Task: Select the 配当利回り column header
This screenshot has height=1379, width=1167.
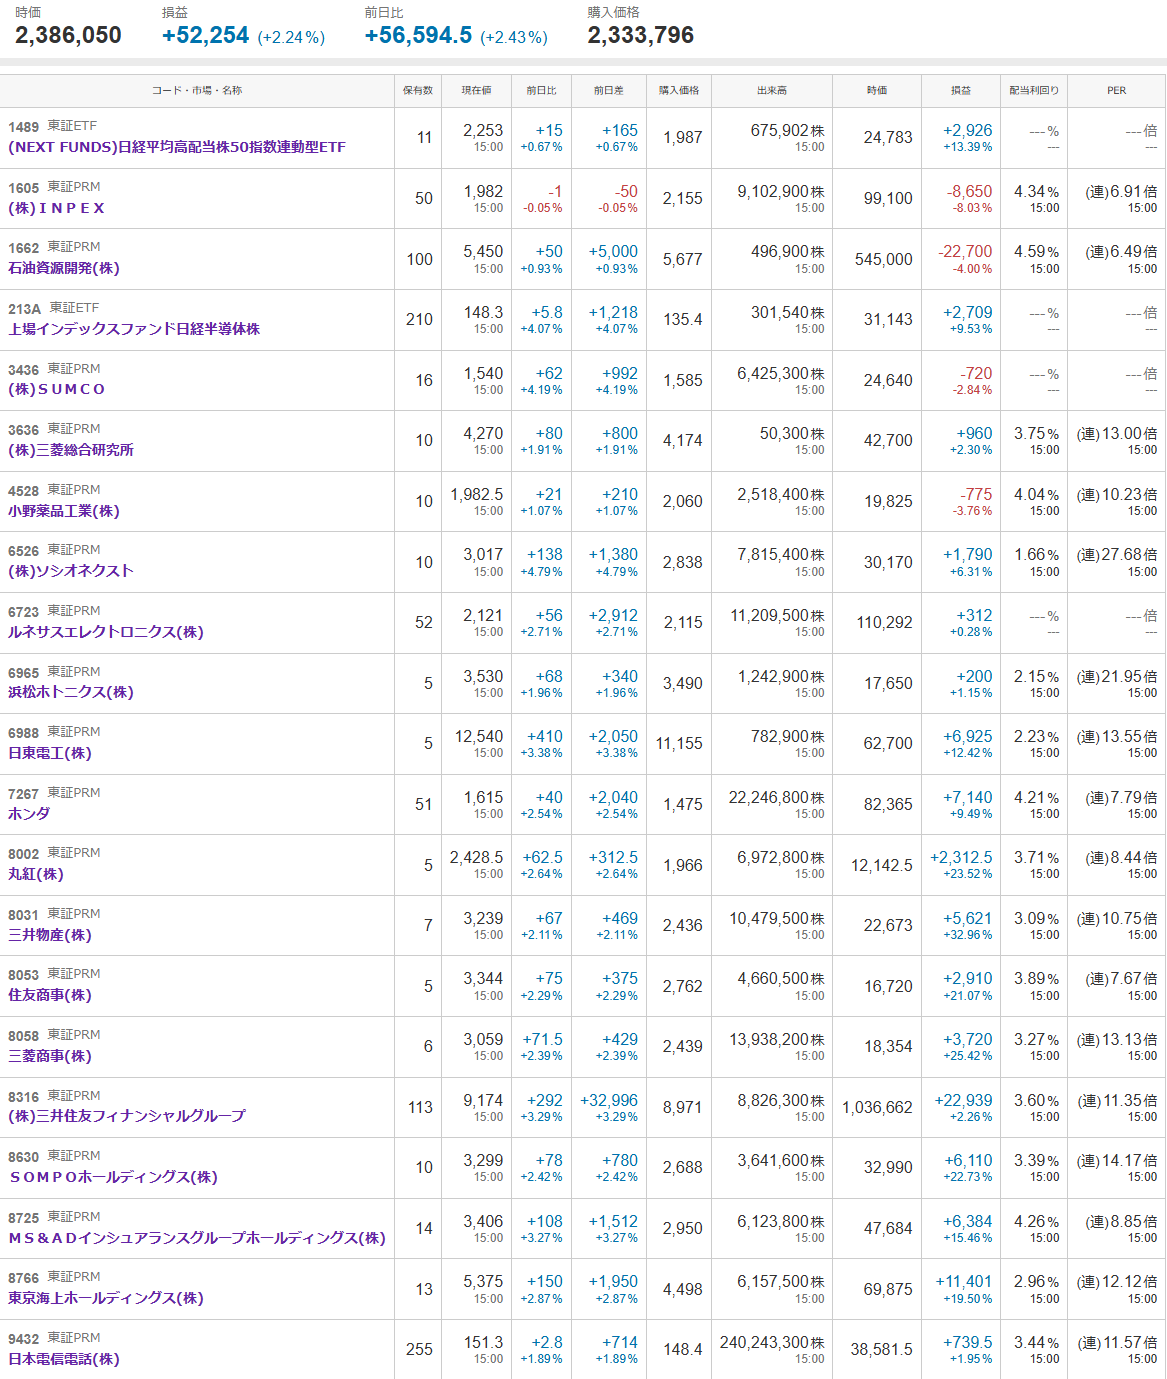Action: coord(1034,90)
